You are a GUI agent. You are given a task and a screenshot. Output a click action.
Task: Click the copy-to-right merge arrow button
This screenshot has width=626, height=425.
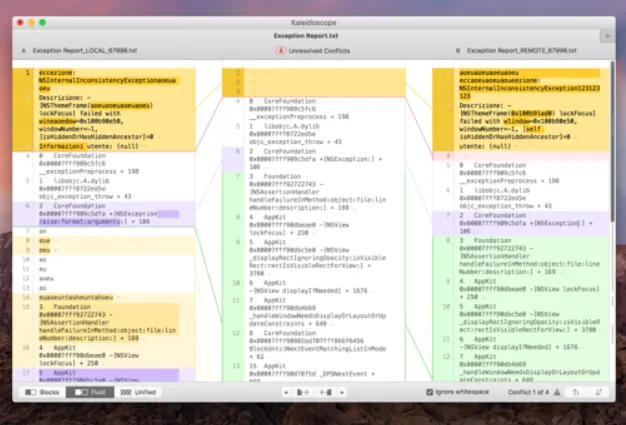(x=303, y=392)
